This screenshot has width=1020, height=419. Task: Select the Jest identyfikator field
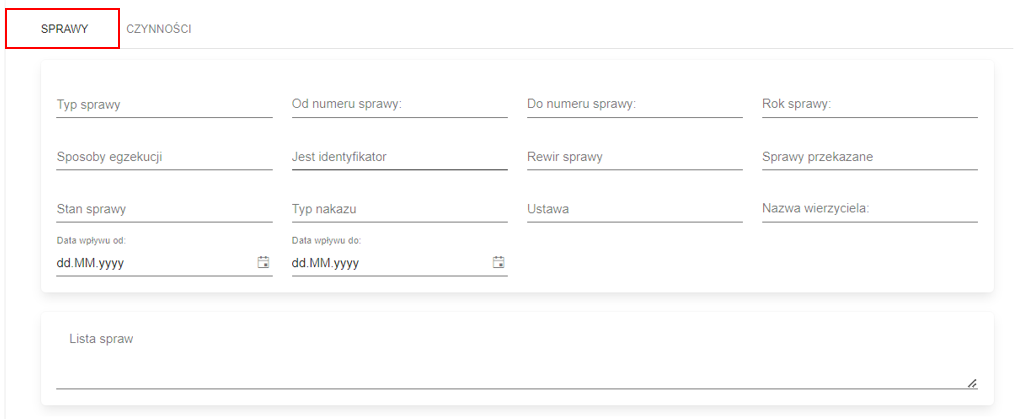click(x=399, y=157)
